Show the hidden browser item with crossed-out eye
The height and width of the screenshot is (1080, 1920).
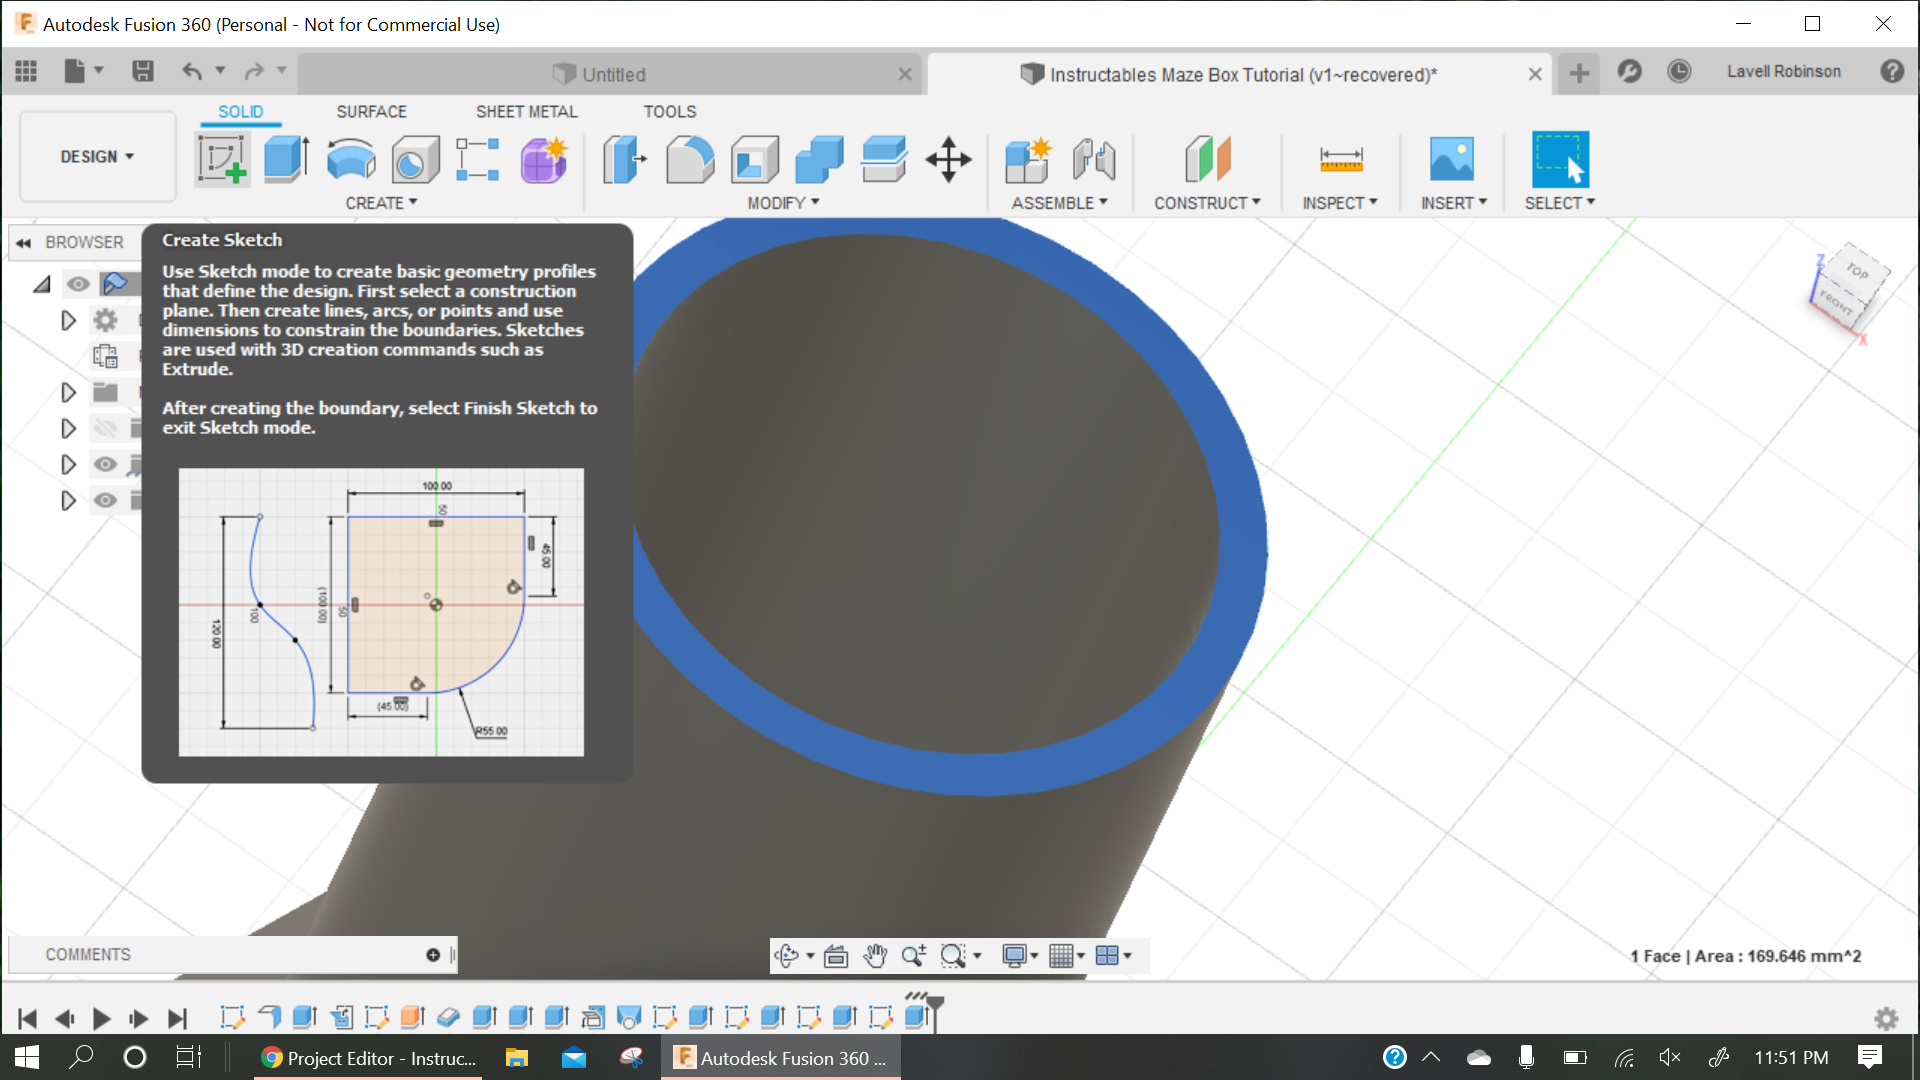[x=105, y=428]
